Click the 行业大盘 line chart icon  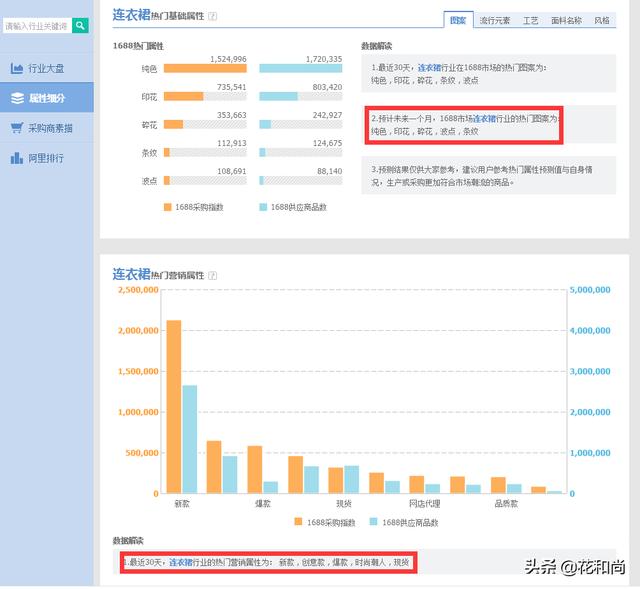click(17, 68)
